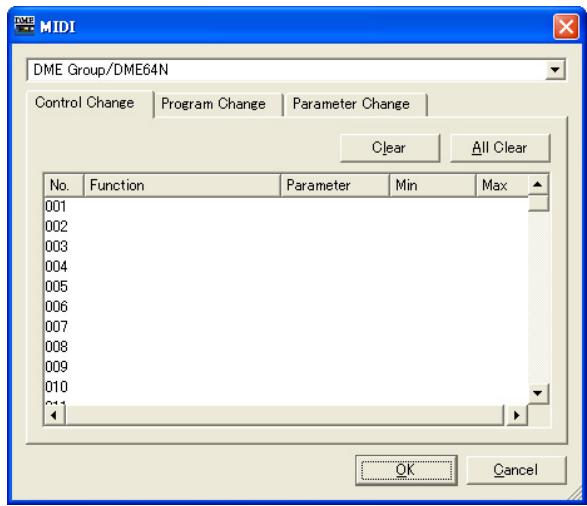The height and width of the screenshot is (506, 587).
Task: Sort by the No. column header
Action: tap(64, 185)
